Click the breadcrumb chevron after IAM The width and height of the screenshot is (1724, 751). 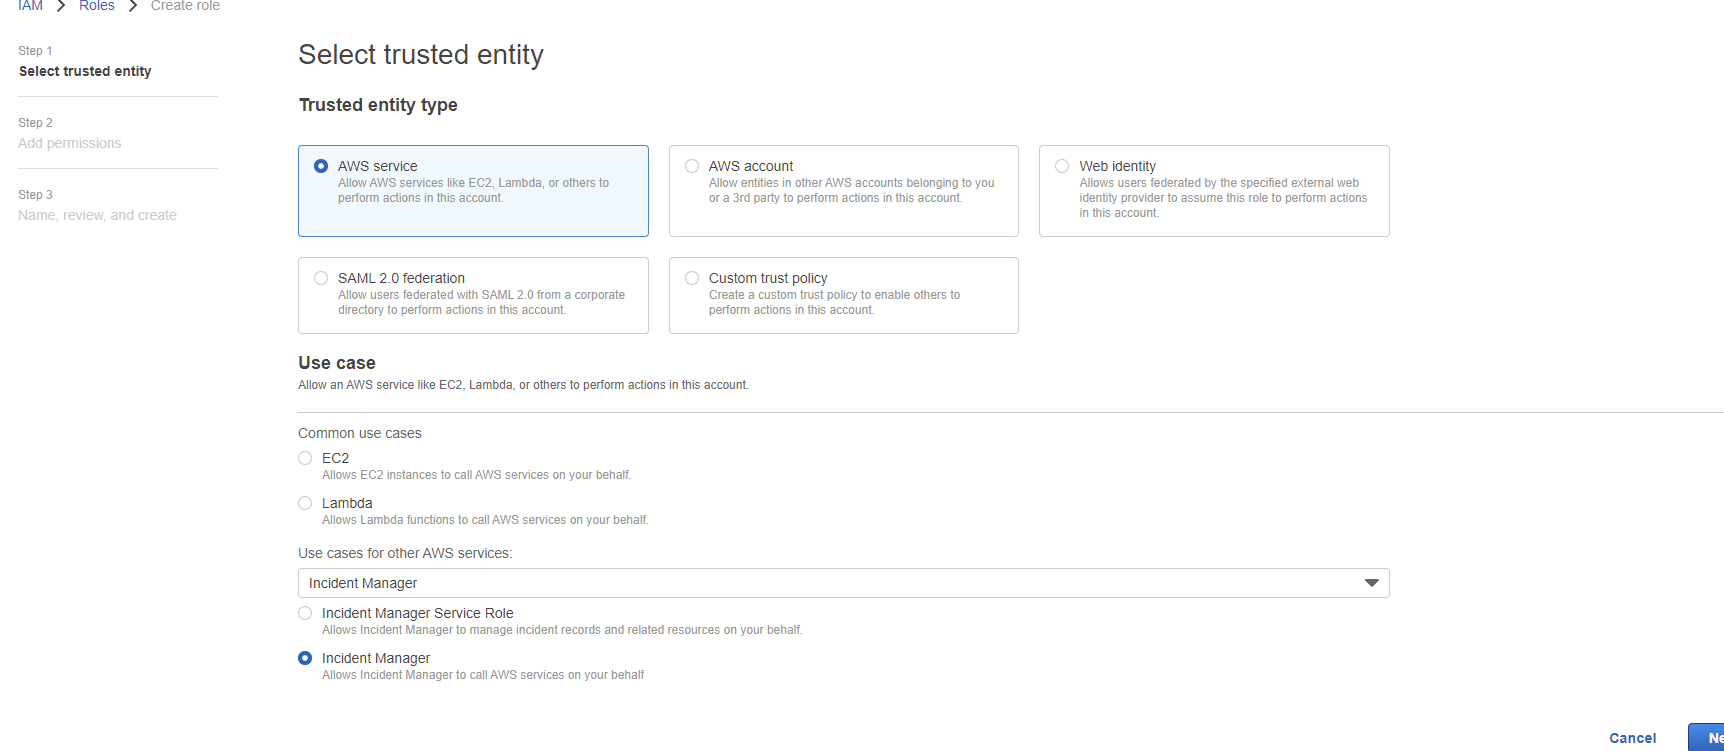(61, 6)
